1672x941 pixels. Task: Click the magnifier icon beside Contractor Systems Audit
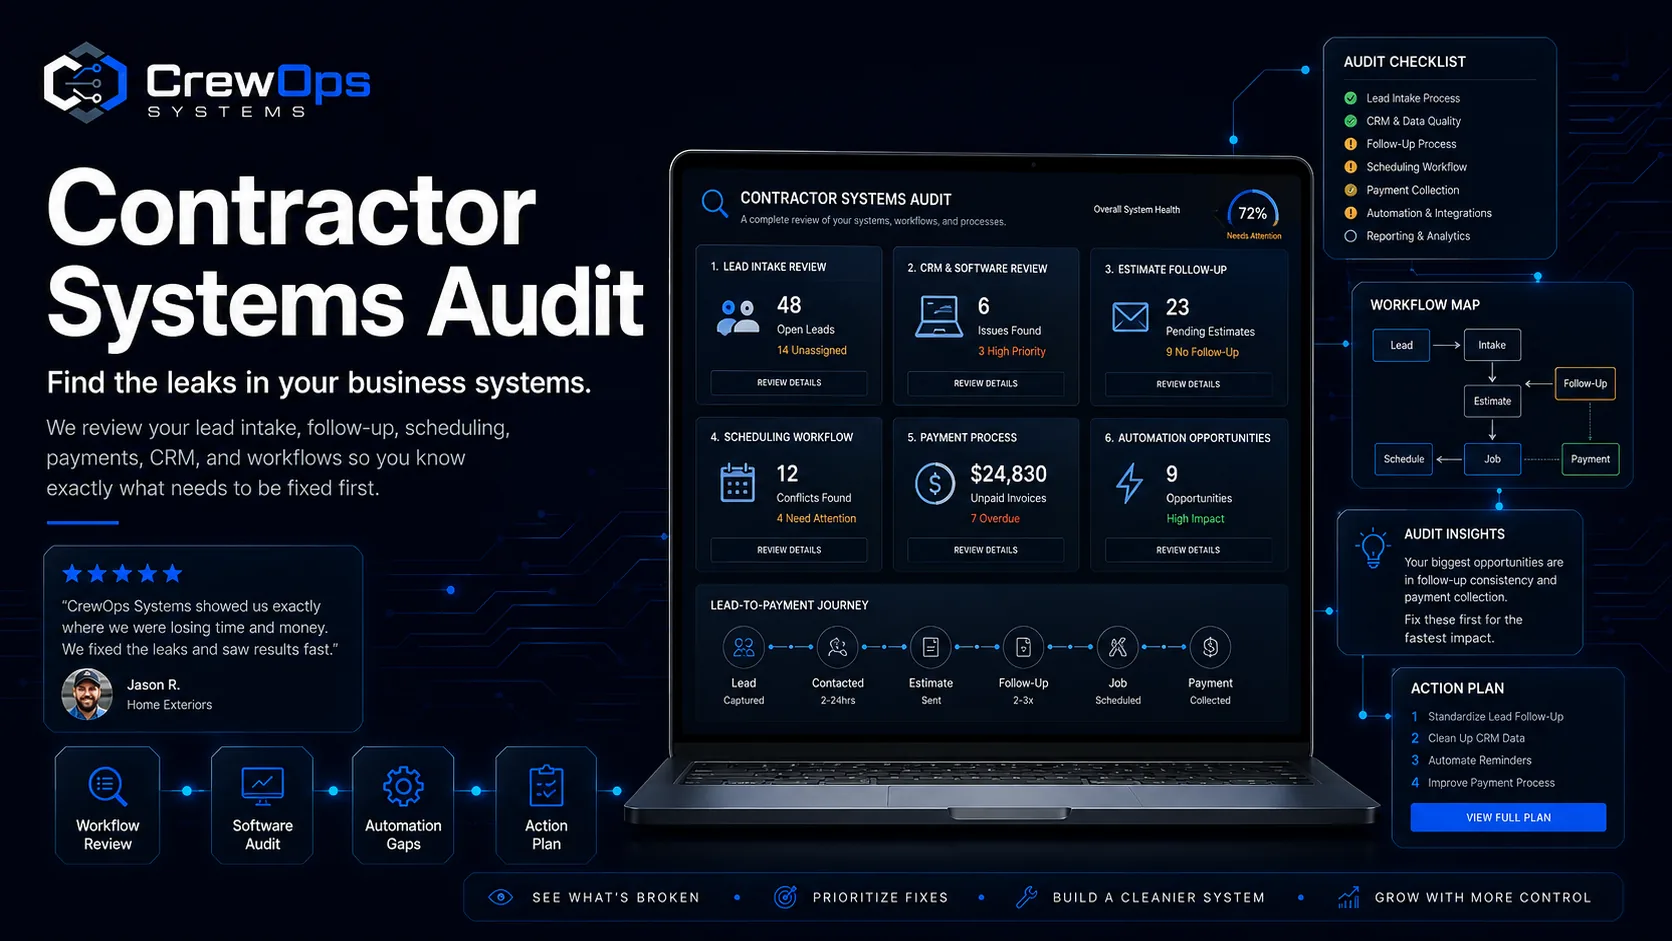click(714, 203)
